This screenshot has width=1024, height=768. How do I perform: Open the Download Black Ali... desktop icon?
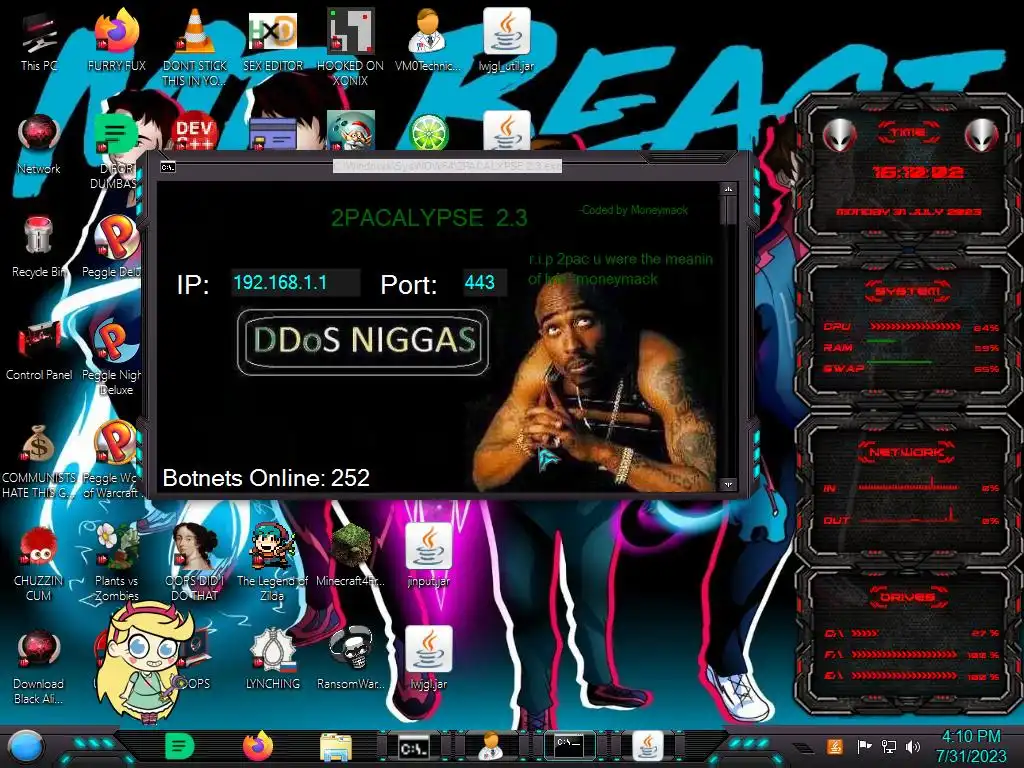tap(39, 666)
